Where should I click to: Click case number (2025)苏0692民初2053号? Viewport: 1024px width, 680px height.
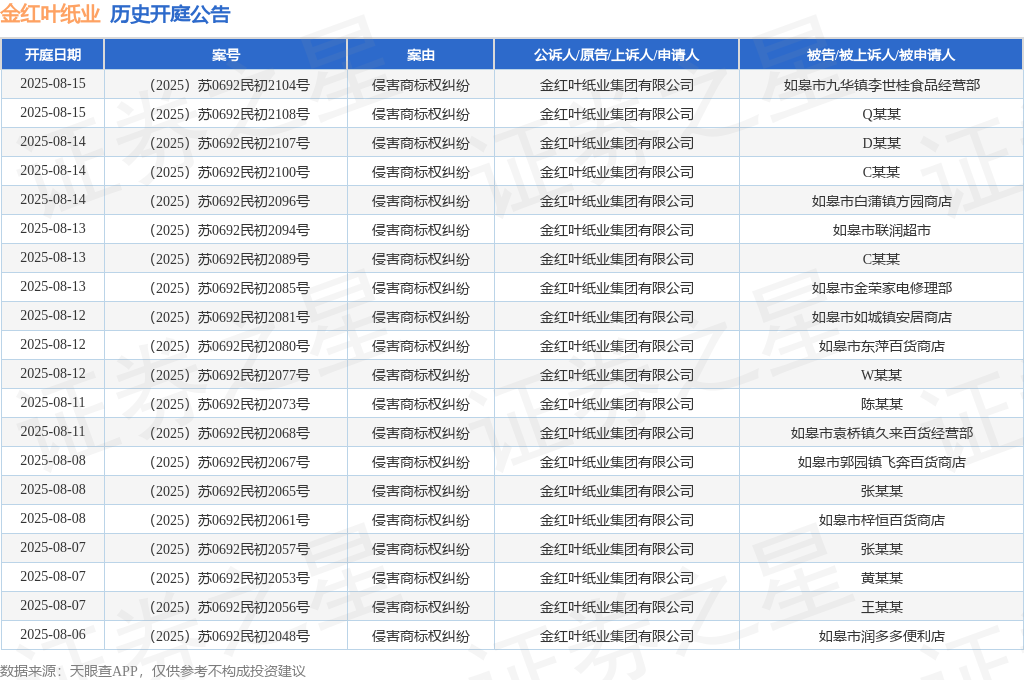[x=226, y=578]
